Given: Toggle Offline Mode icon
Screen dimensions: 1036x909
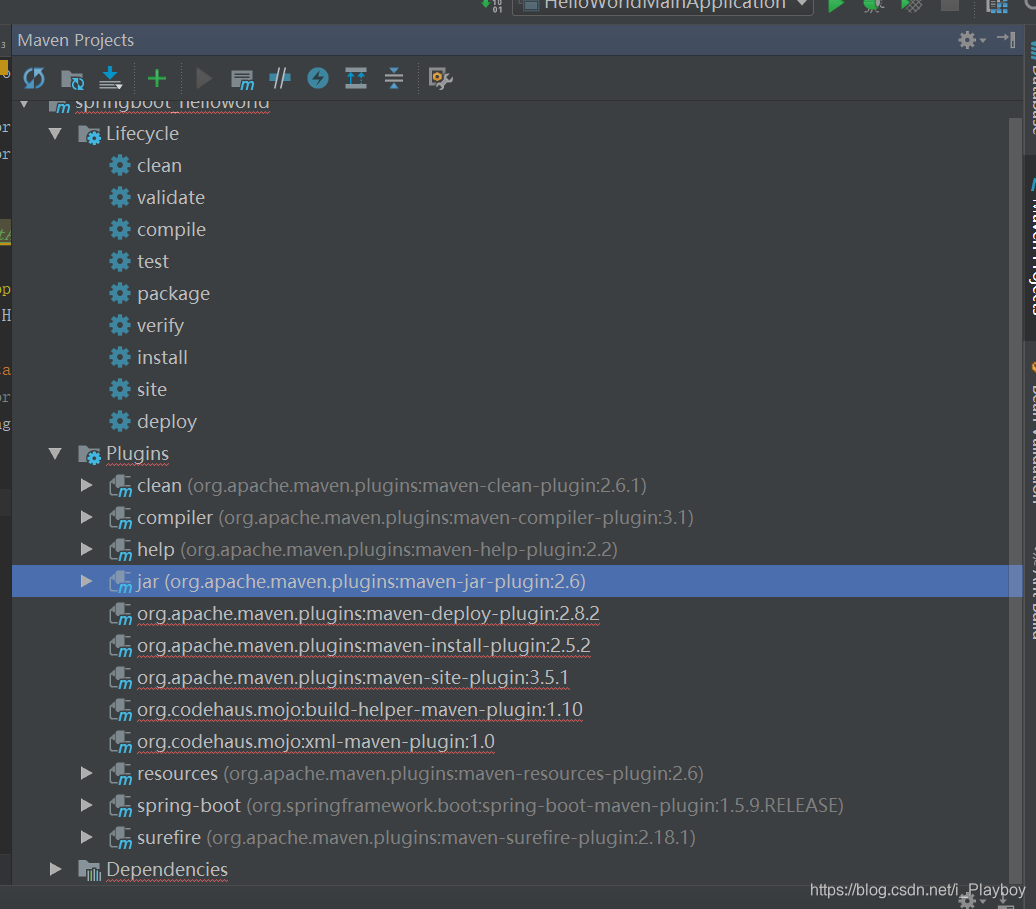Looking at the screenshot, I should tap(280, 78).
